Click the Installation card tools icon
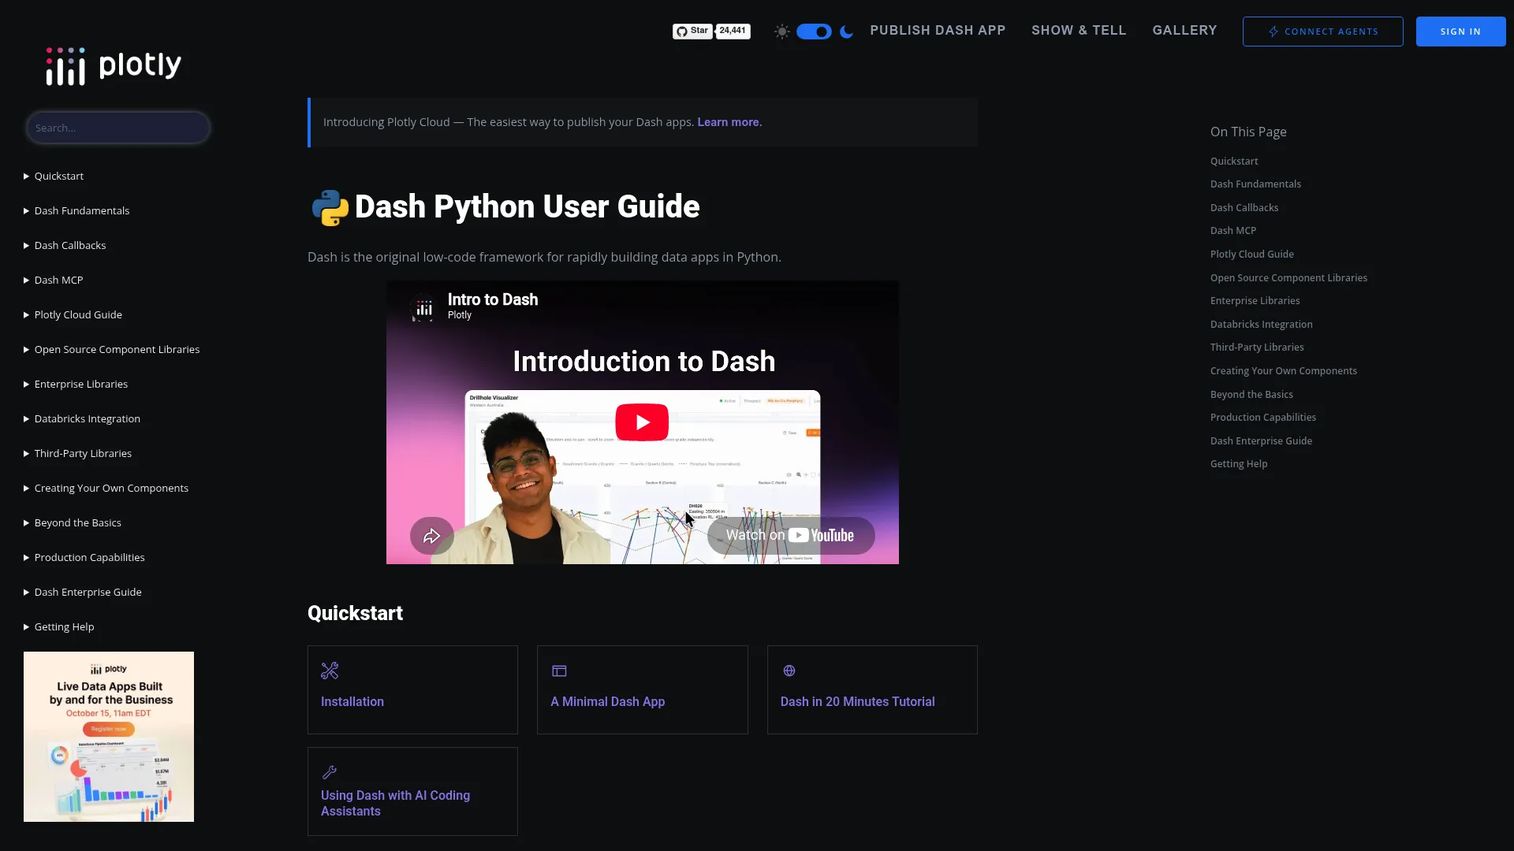The height and width of the screenshot is (851, 1514). (330, 671)
